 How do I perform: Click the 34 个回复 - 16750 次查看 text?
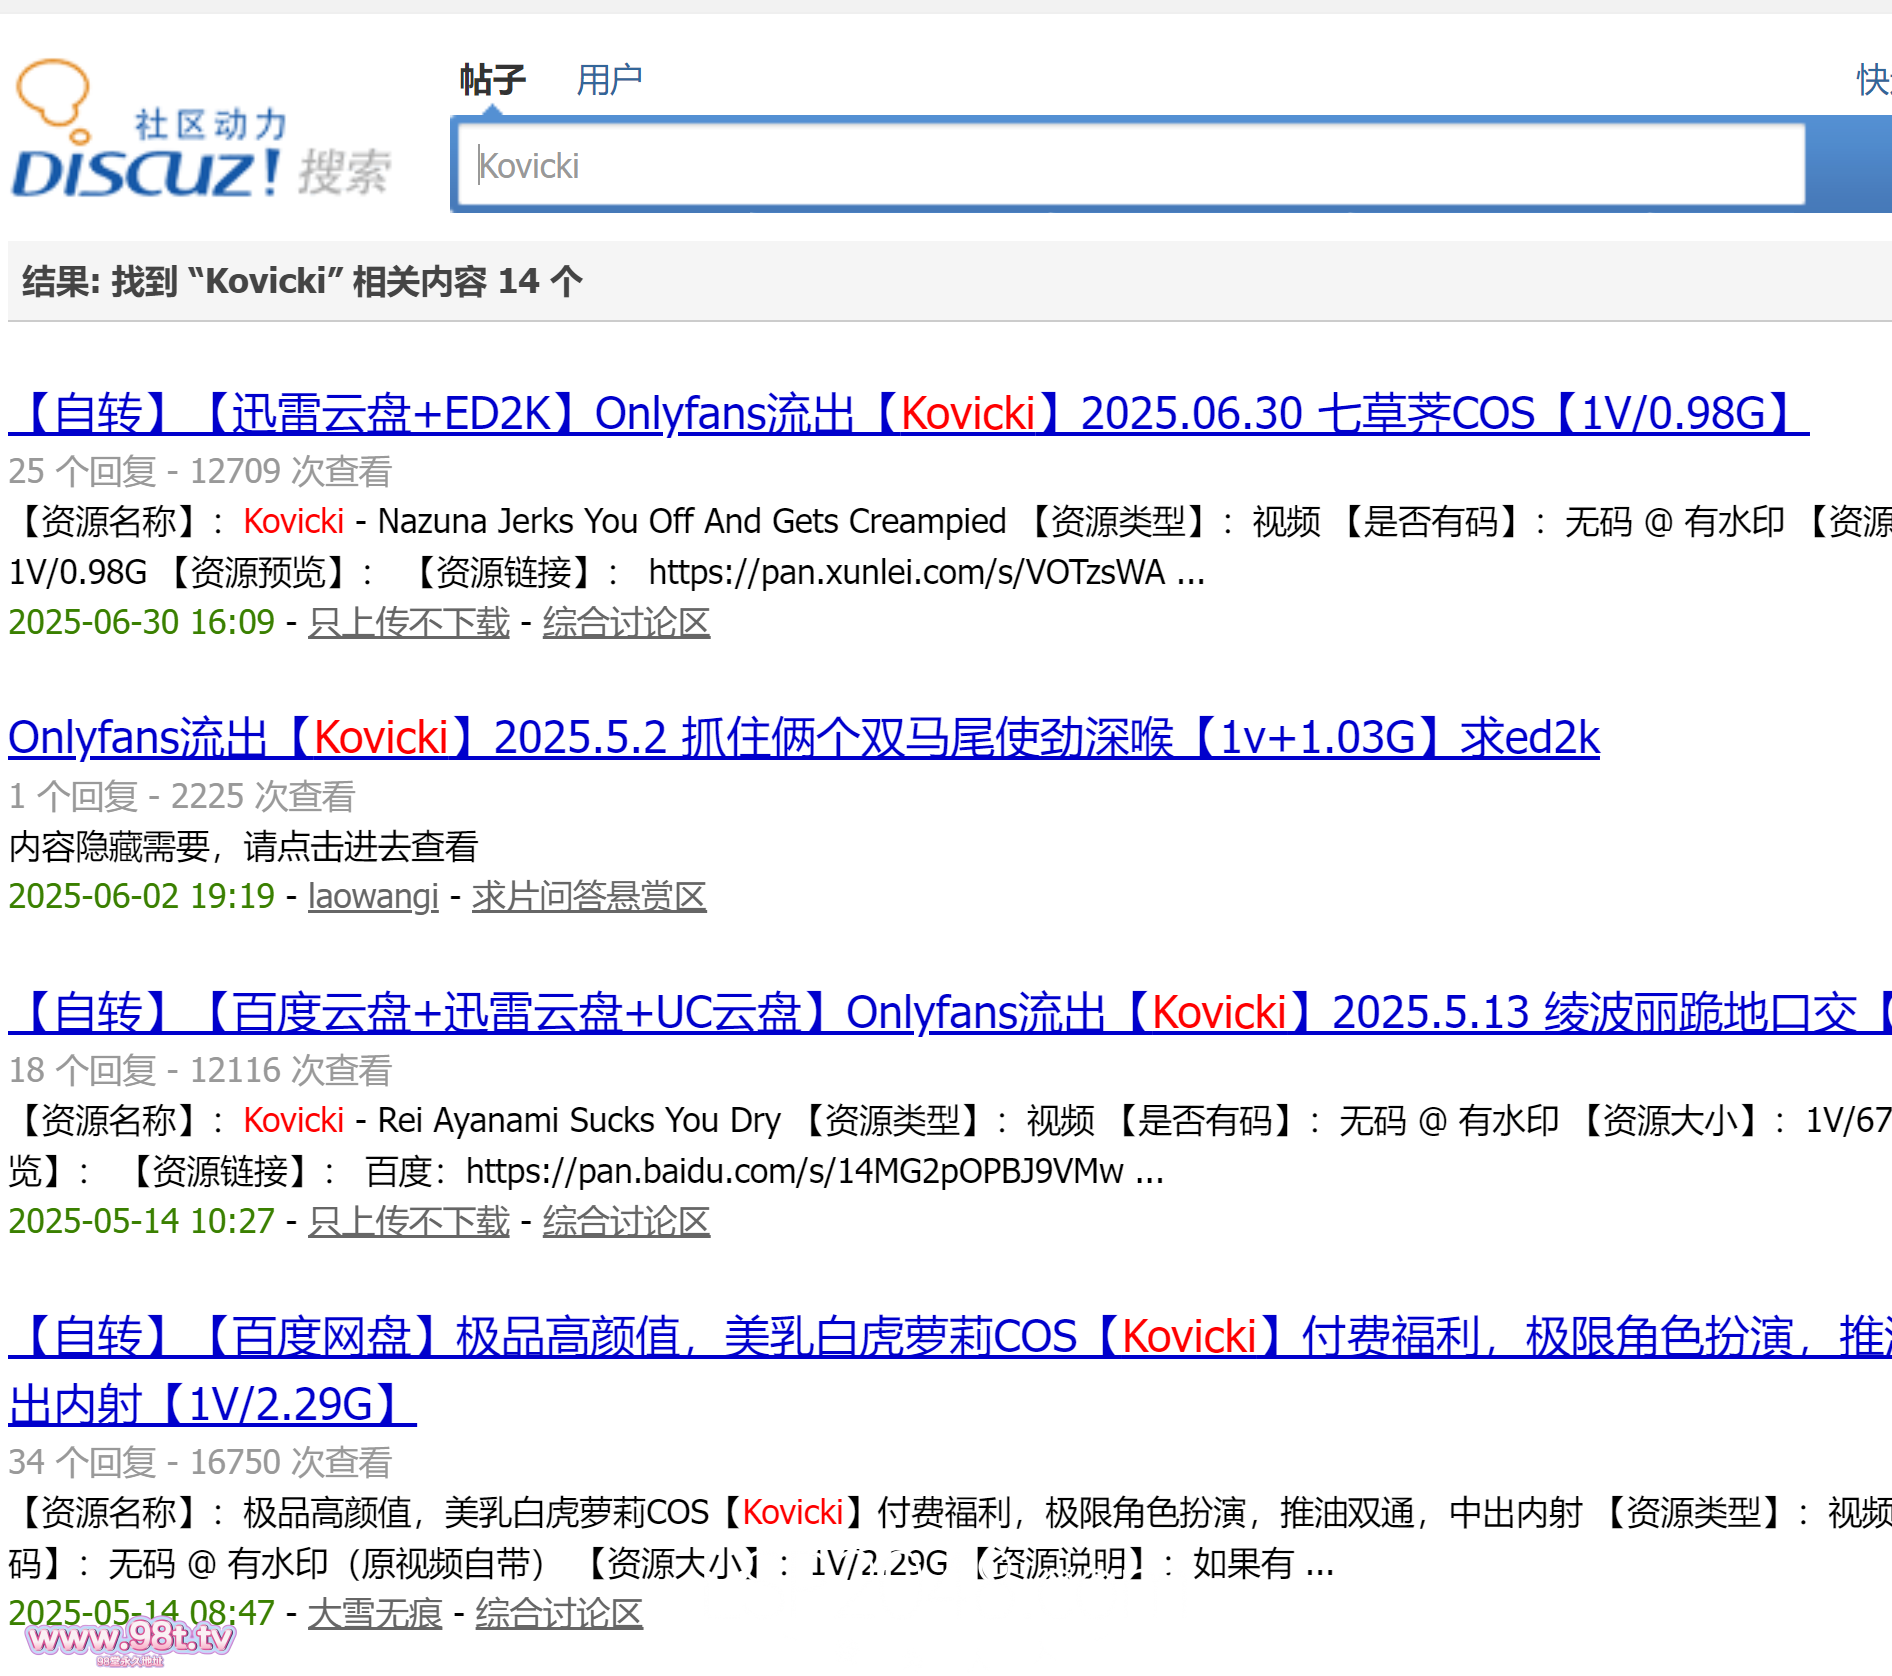[x=200, y=1462]
